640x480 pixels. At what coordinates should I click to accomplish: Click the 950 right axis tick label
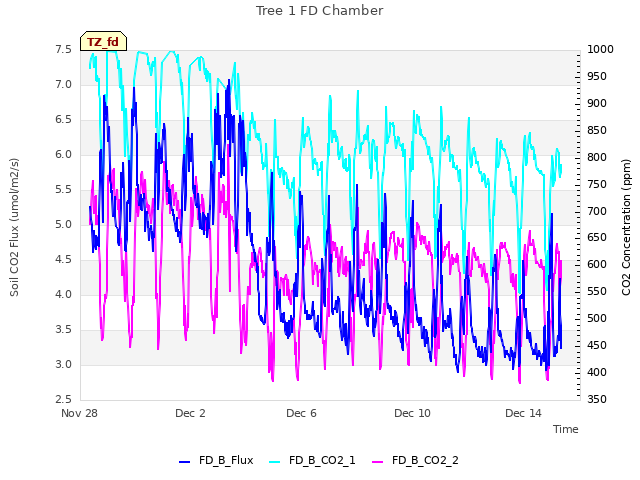(597, 76)
